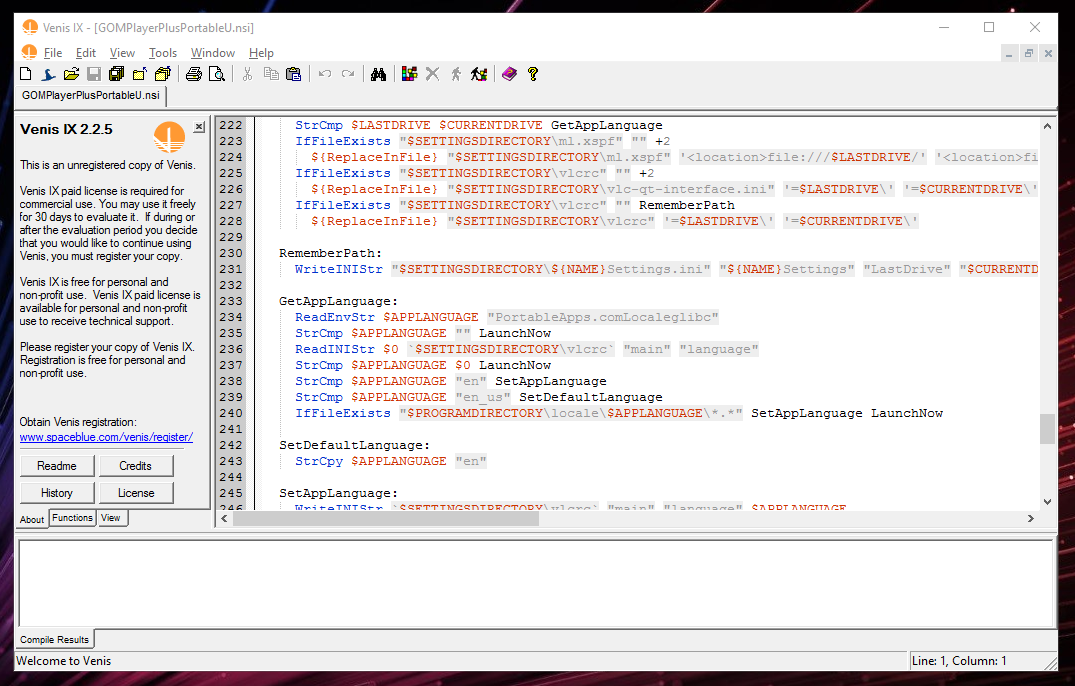Close the inner document with the X below title bar
The height and width of the screenshot is (686, 1075).
[x=1048, y=53]
